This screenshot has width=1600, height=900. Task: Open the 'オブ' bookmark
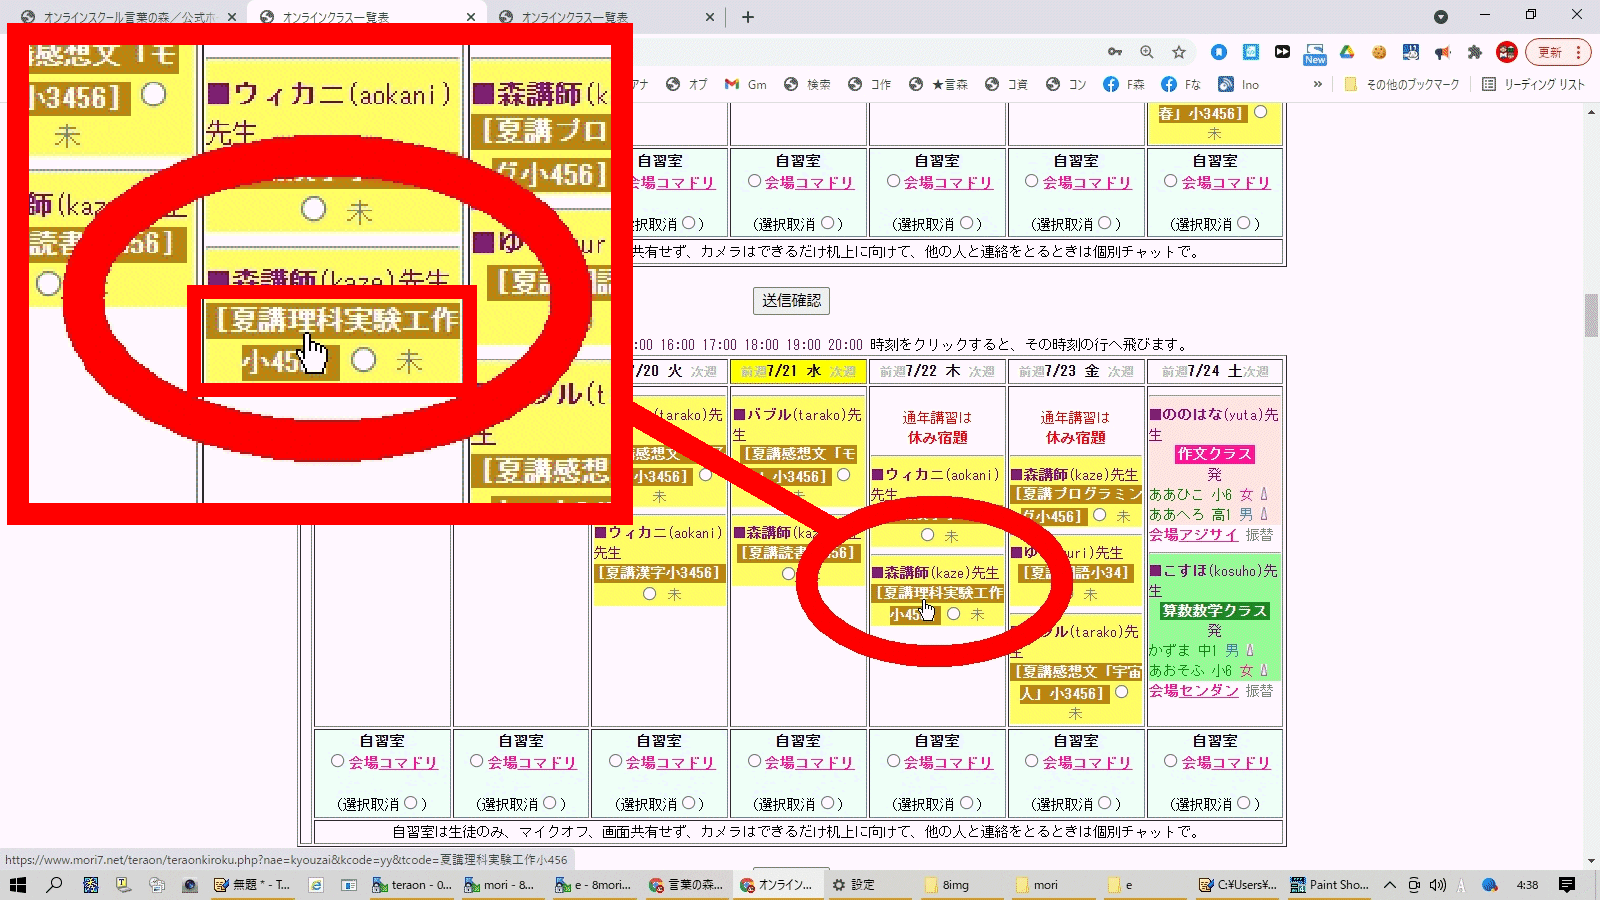(687, 85)
